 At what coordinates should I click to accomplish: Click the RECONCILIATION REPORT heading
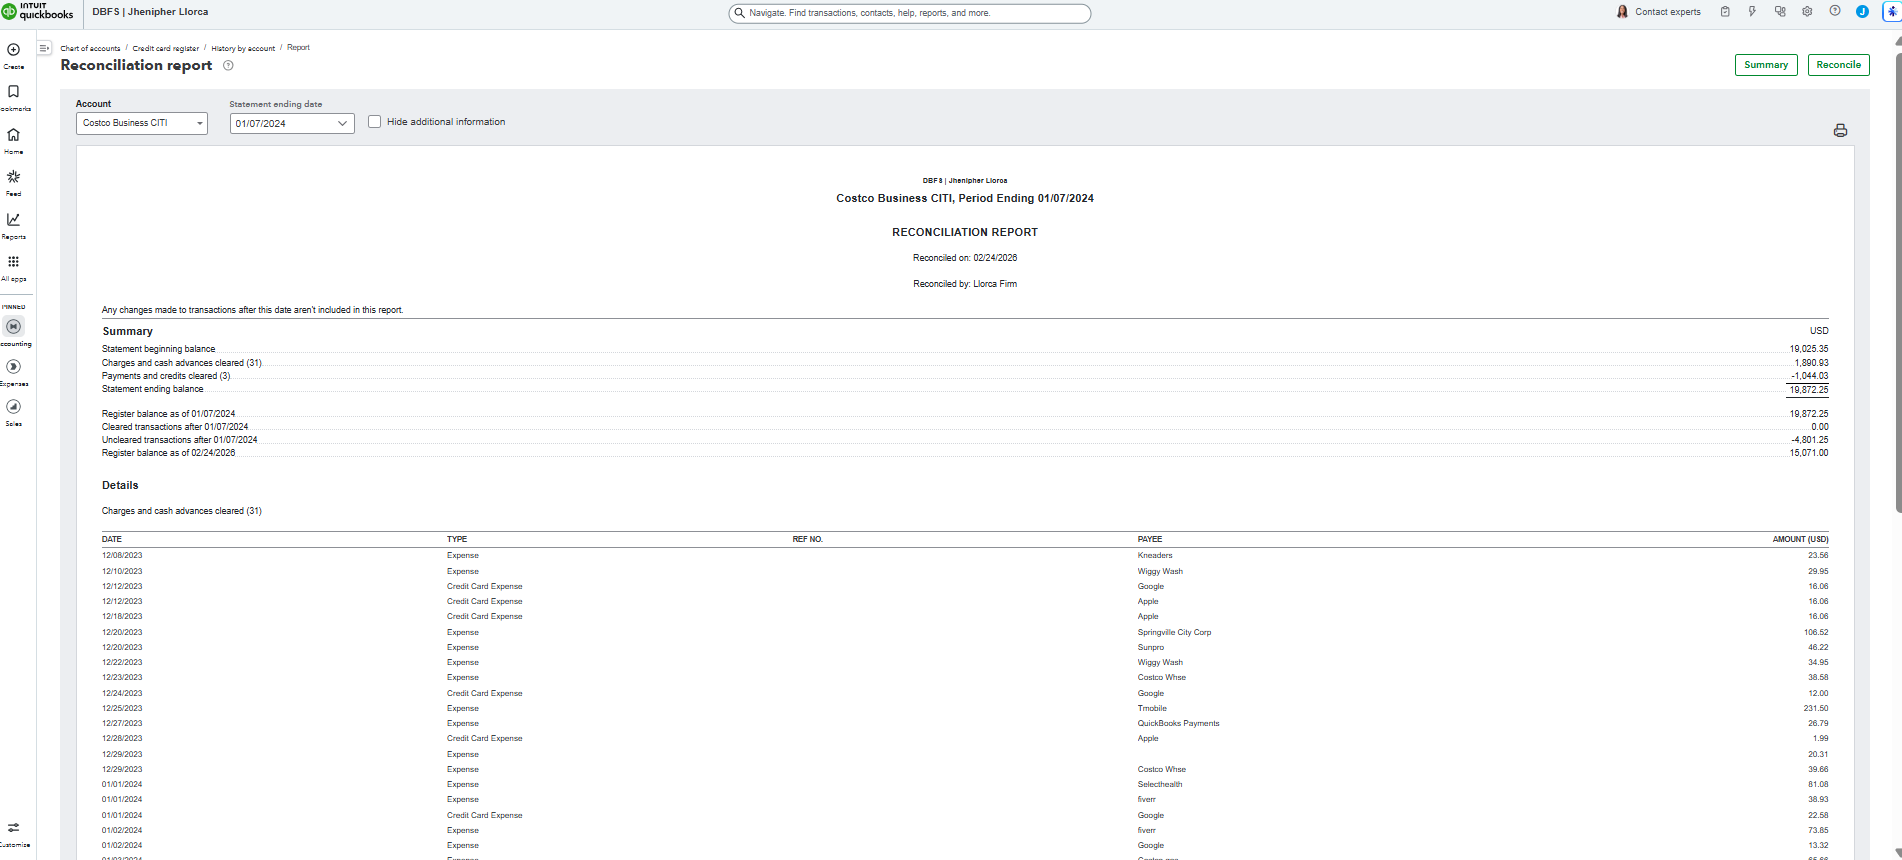(x=965, y=232)
